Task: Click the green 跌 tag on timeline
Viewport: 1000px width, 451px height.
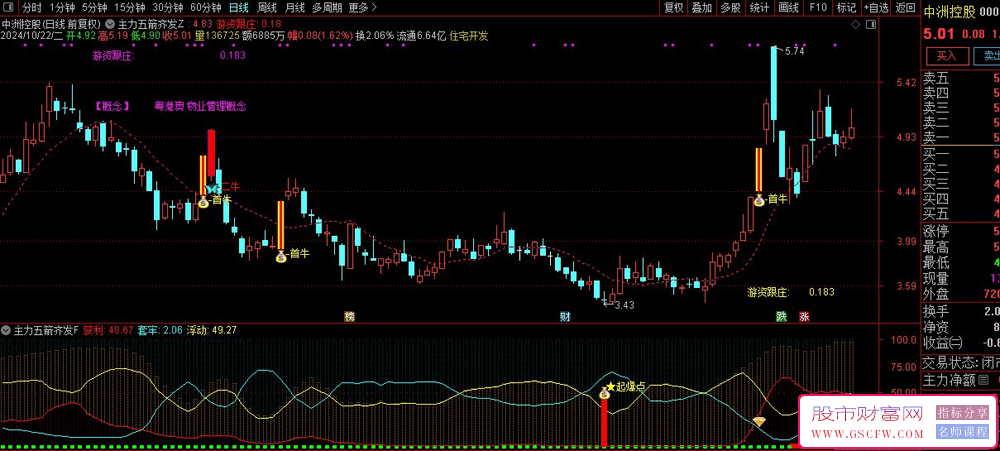Action: [x=781, y=316]
